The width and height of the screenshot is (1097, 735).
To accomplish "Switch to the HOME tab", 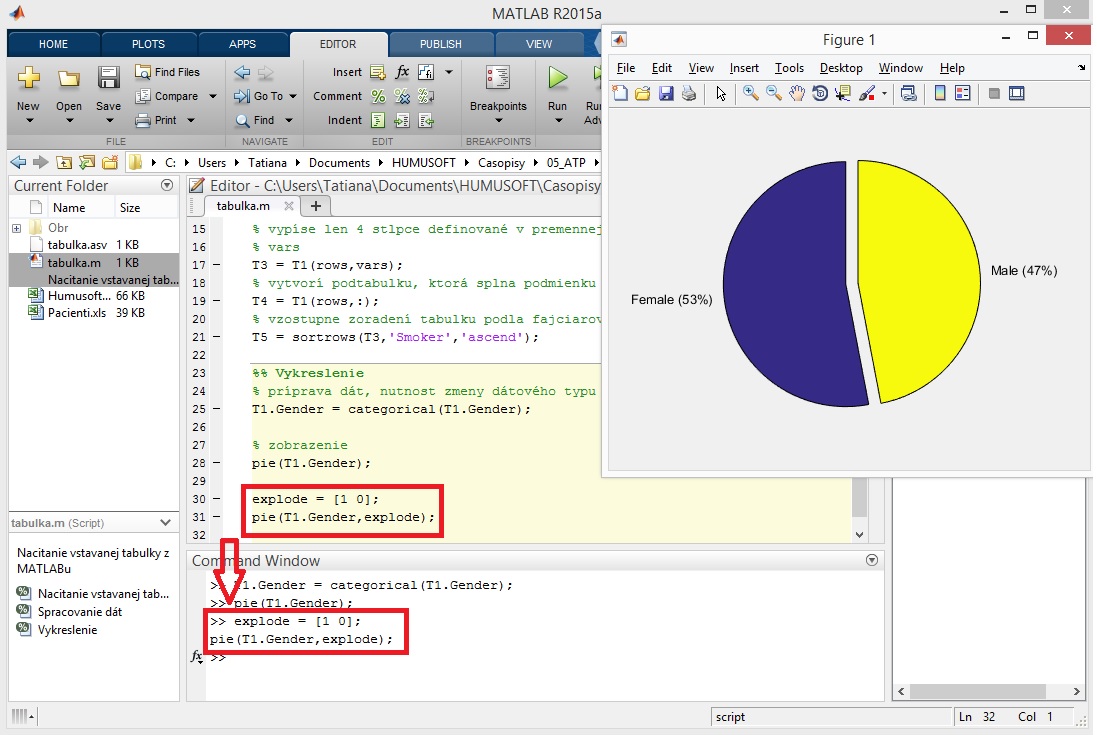I will coord(53,44).
